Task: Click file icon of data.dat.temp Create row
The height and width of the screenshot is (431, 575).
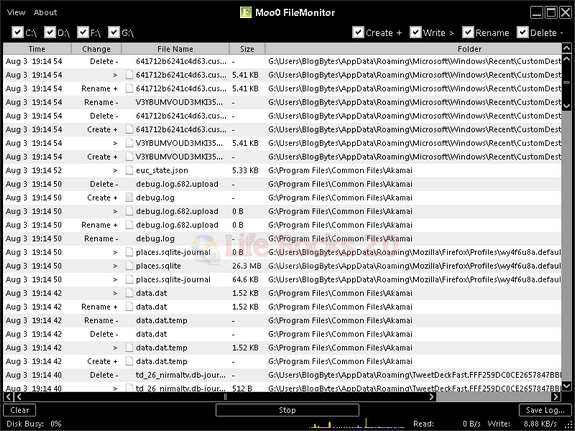Action: point(129,361)
